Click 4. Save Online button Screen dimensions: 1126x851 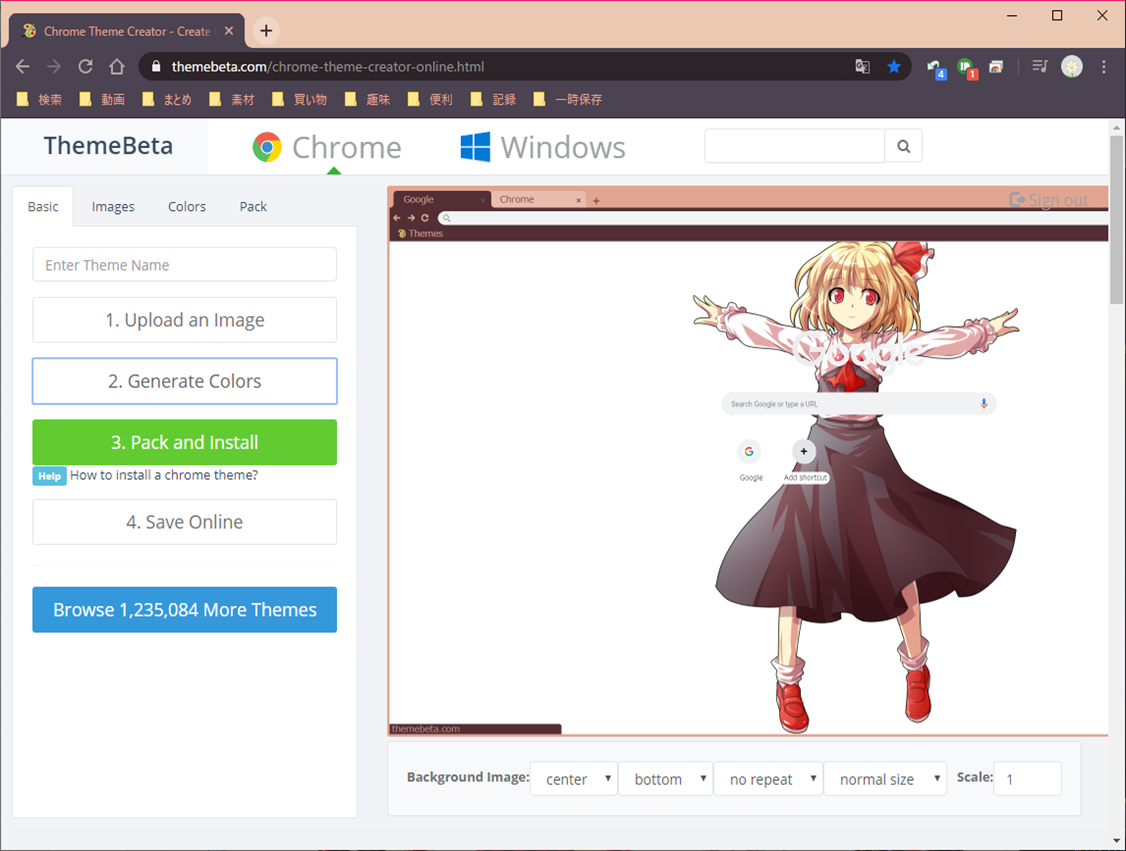pos(185,521)
